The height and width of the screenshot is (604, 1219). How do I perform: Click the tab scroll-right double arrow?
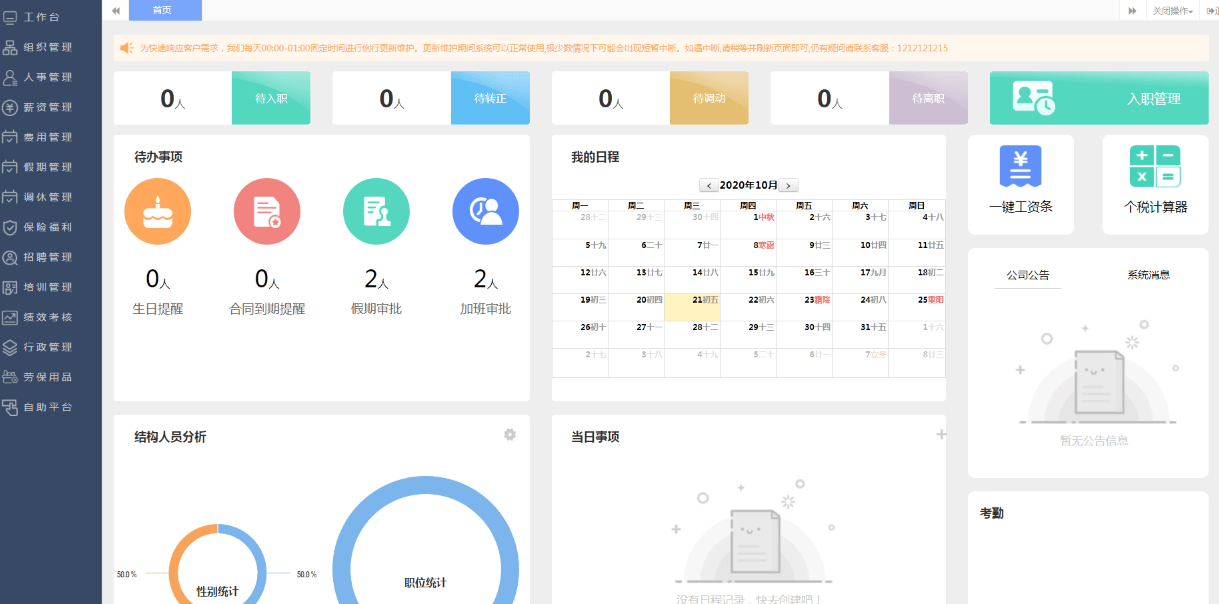(x=1132, y=10)
